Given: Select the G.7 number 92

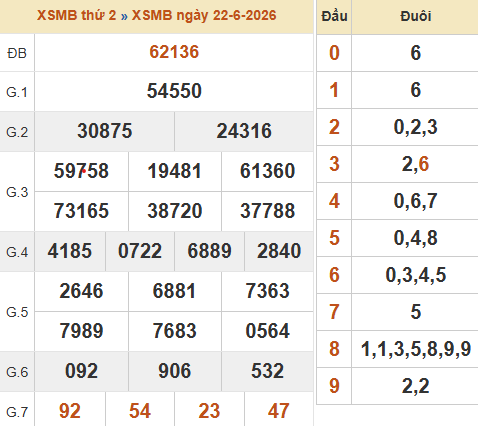Looking at the screenshot, I should coord(70,411).
